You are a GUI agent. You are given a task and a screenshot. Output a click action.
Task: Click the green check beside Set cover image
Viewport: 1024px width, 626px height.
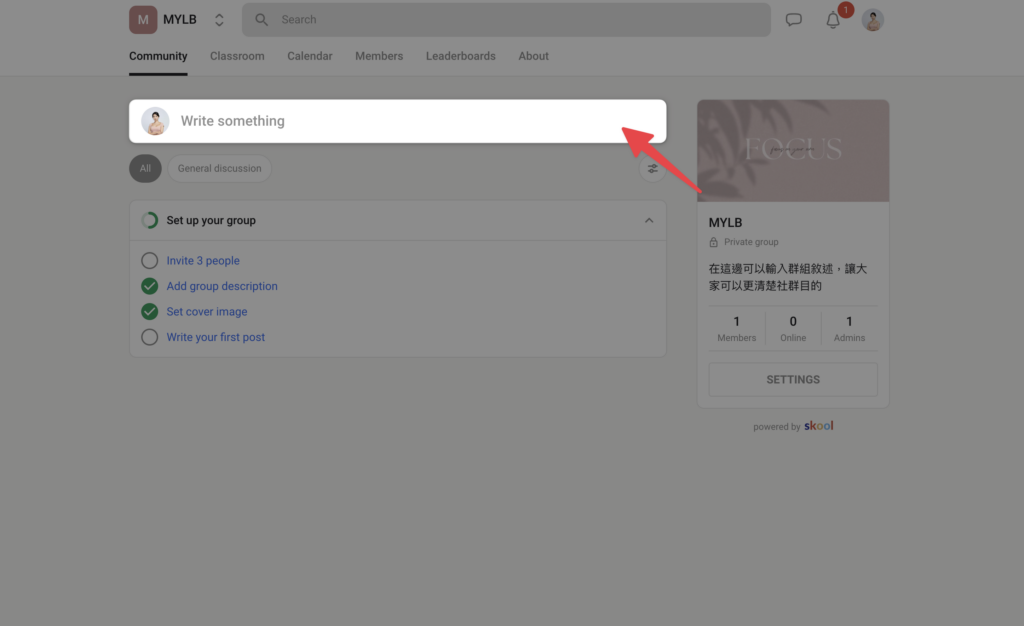pyautogui.click(x=150, y=311)
